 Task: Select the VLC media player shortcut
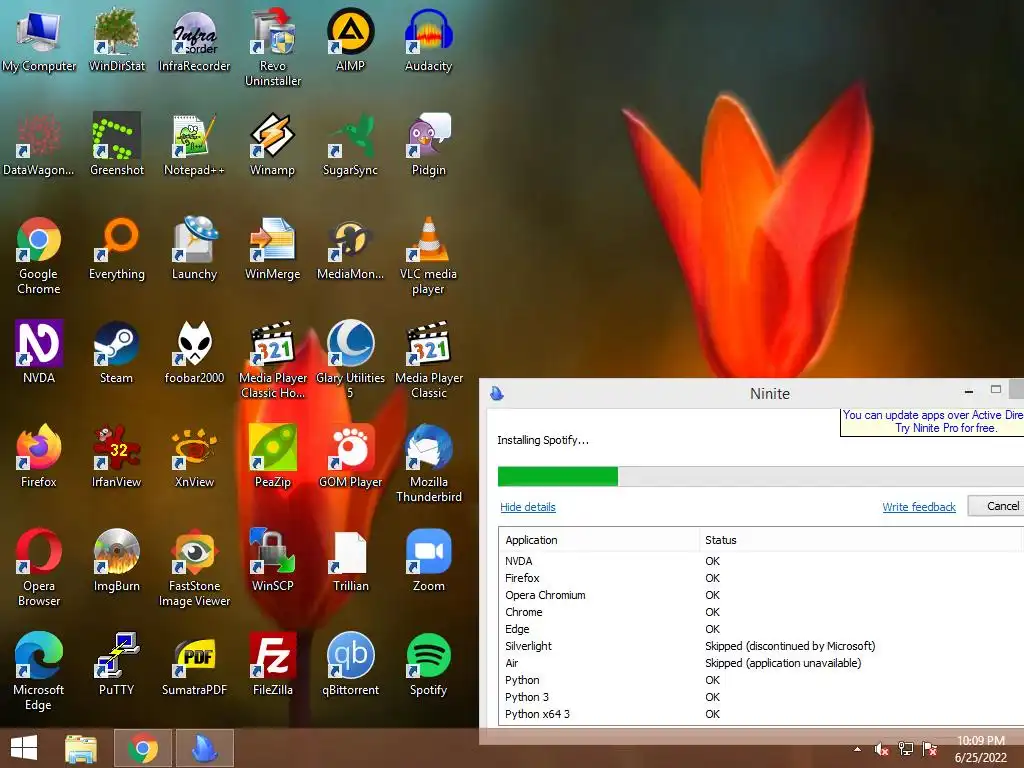coord(428,255)
